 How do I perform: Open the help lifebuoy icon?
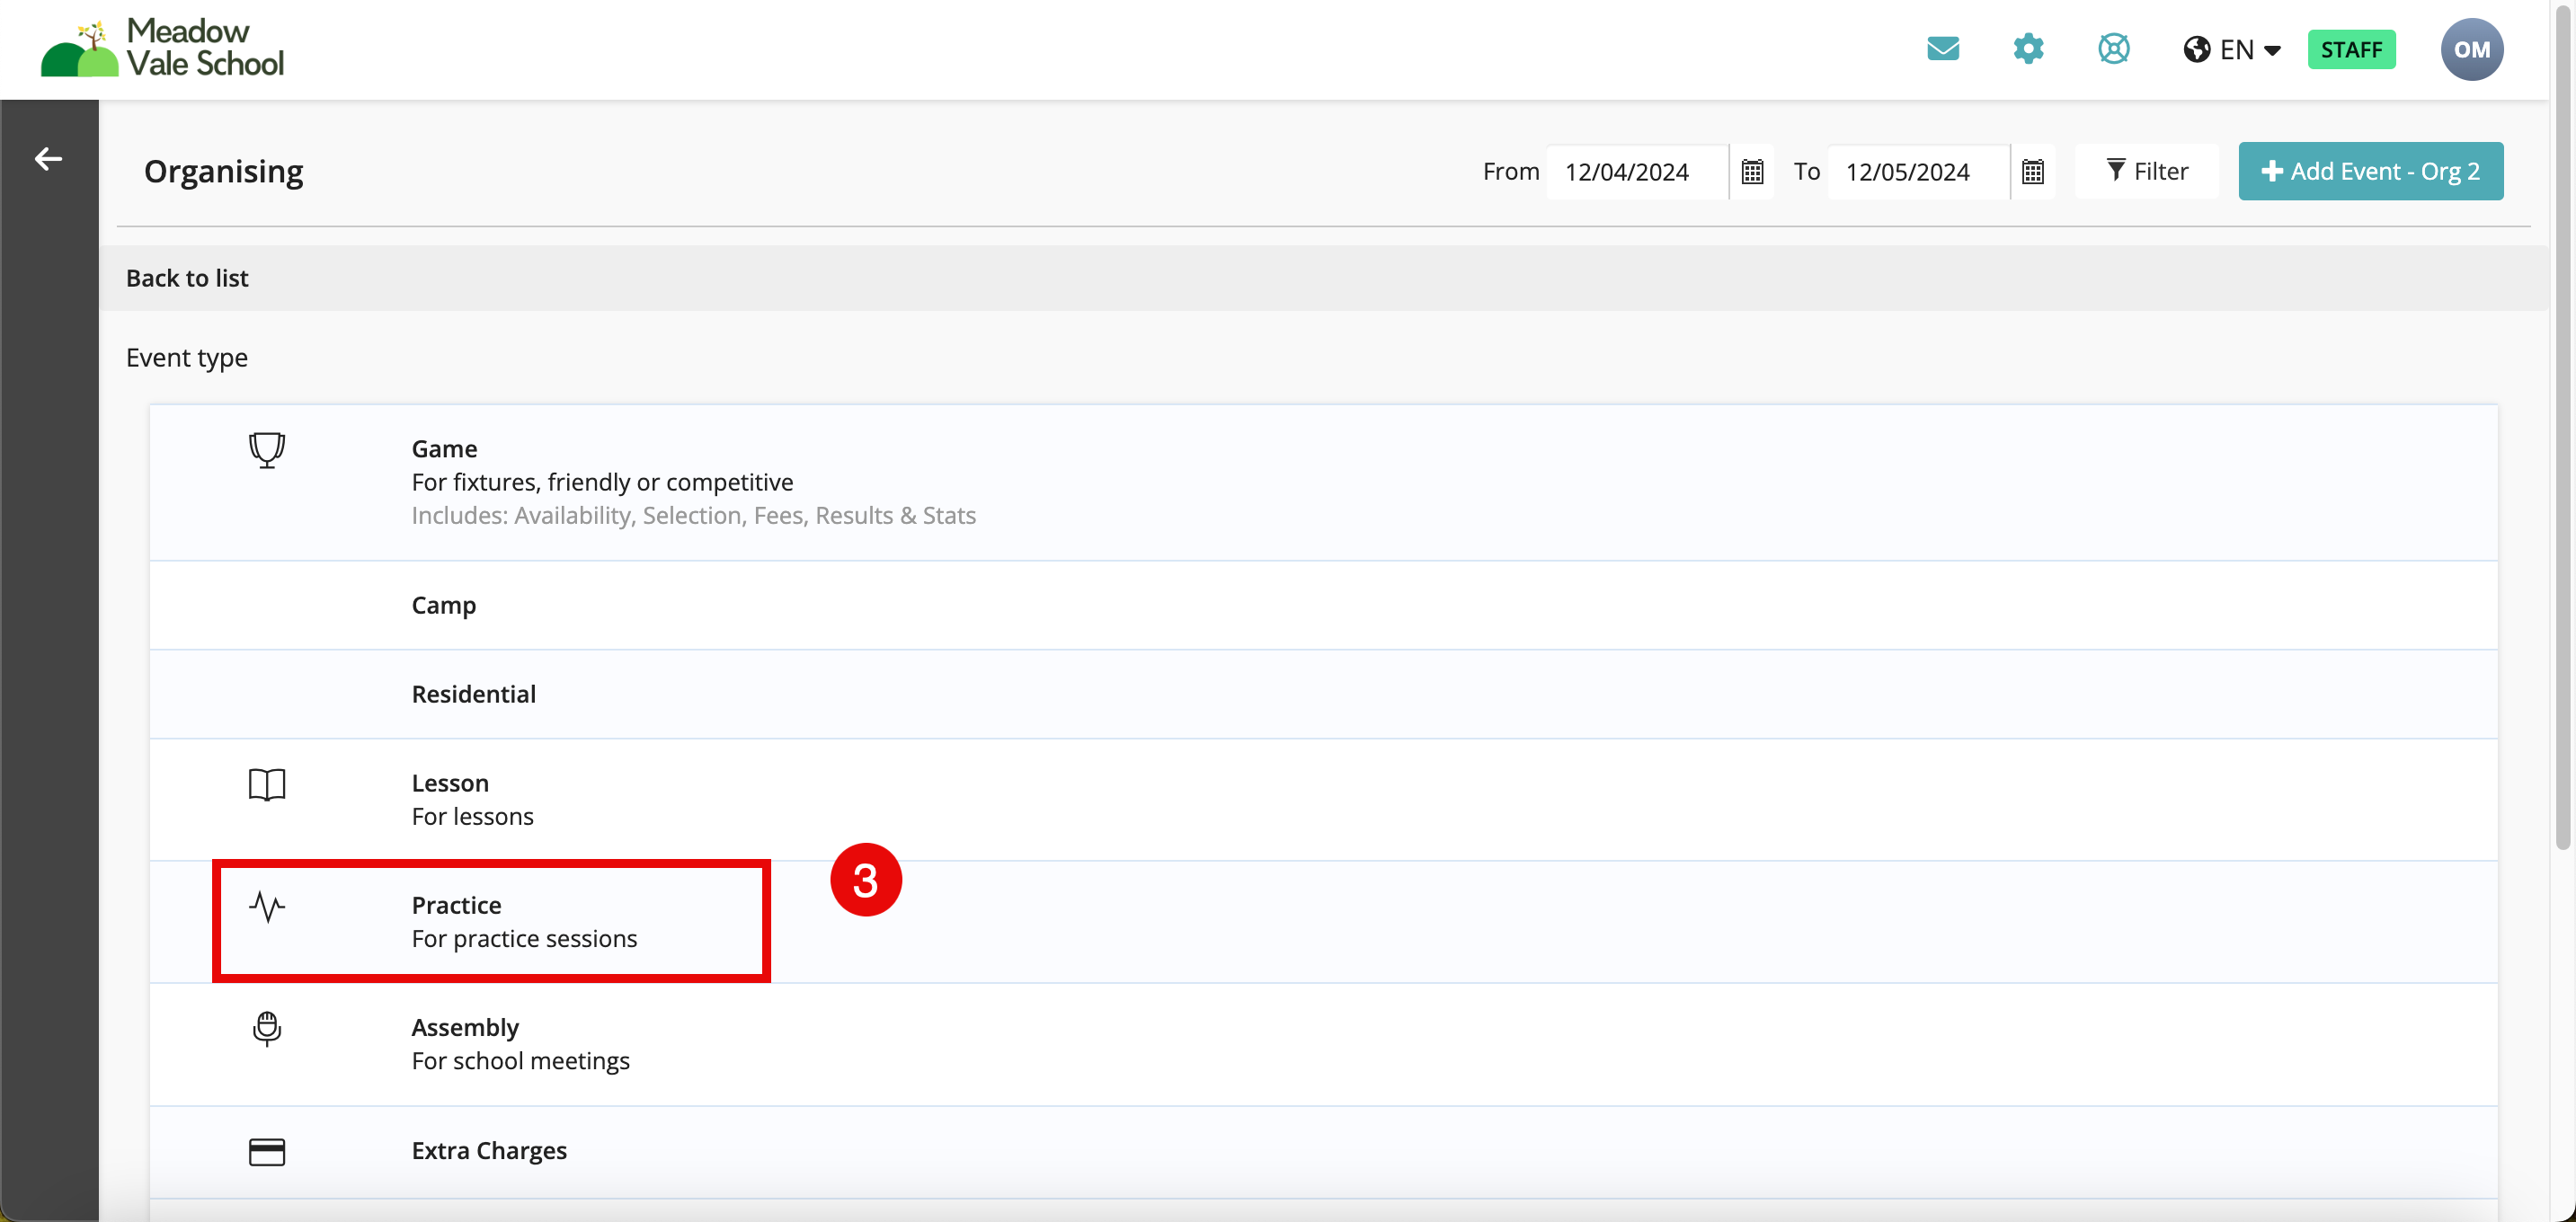pyautogui.click(x=2113, y=49)
